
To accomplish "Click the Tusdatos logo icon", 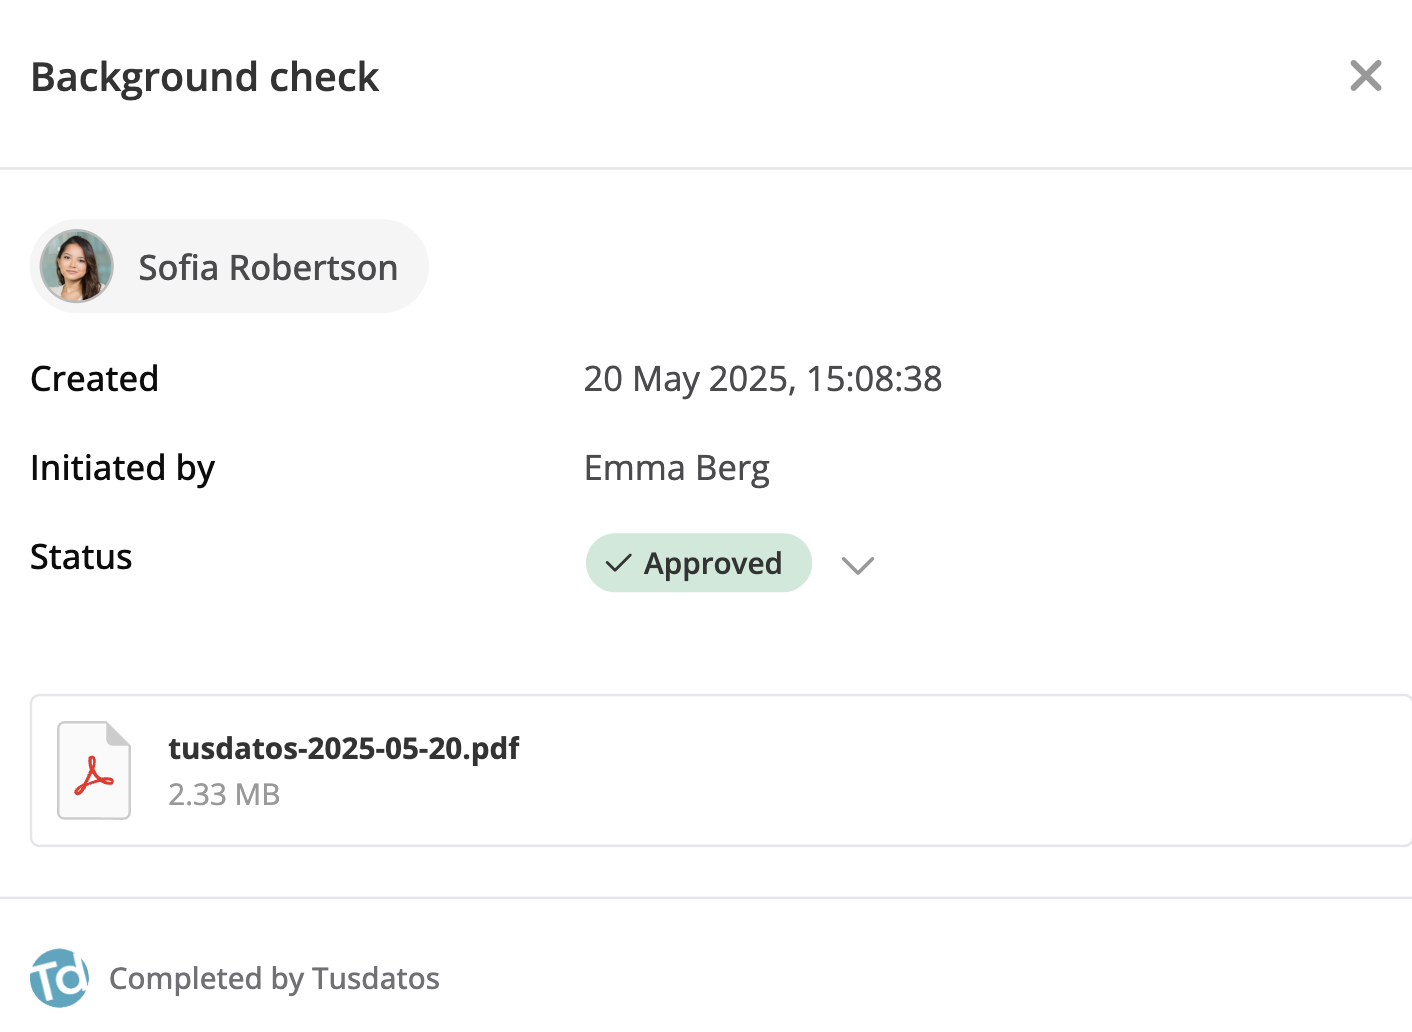I will click(x=59, y=978).
